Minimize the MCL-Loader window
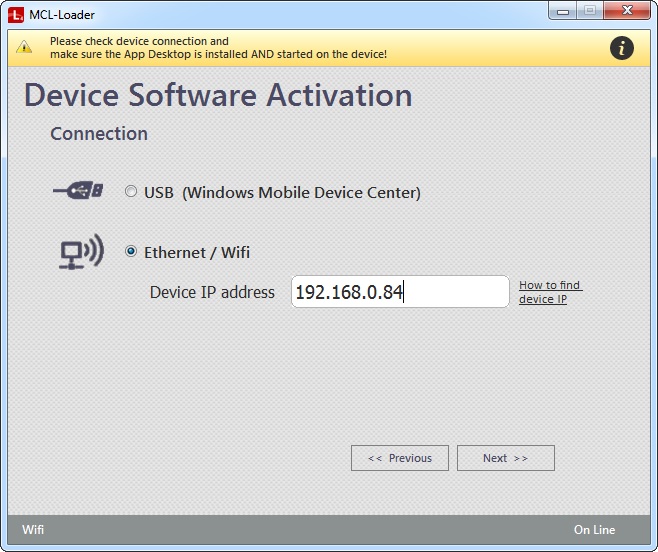Screen dimensions: 658x552 (563, 11)
